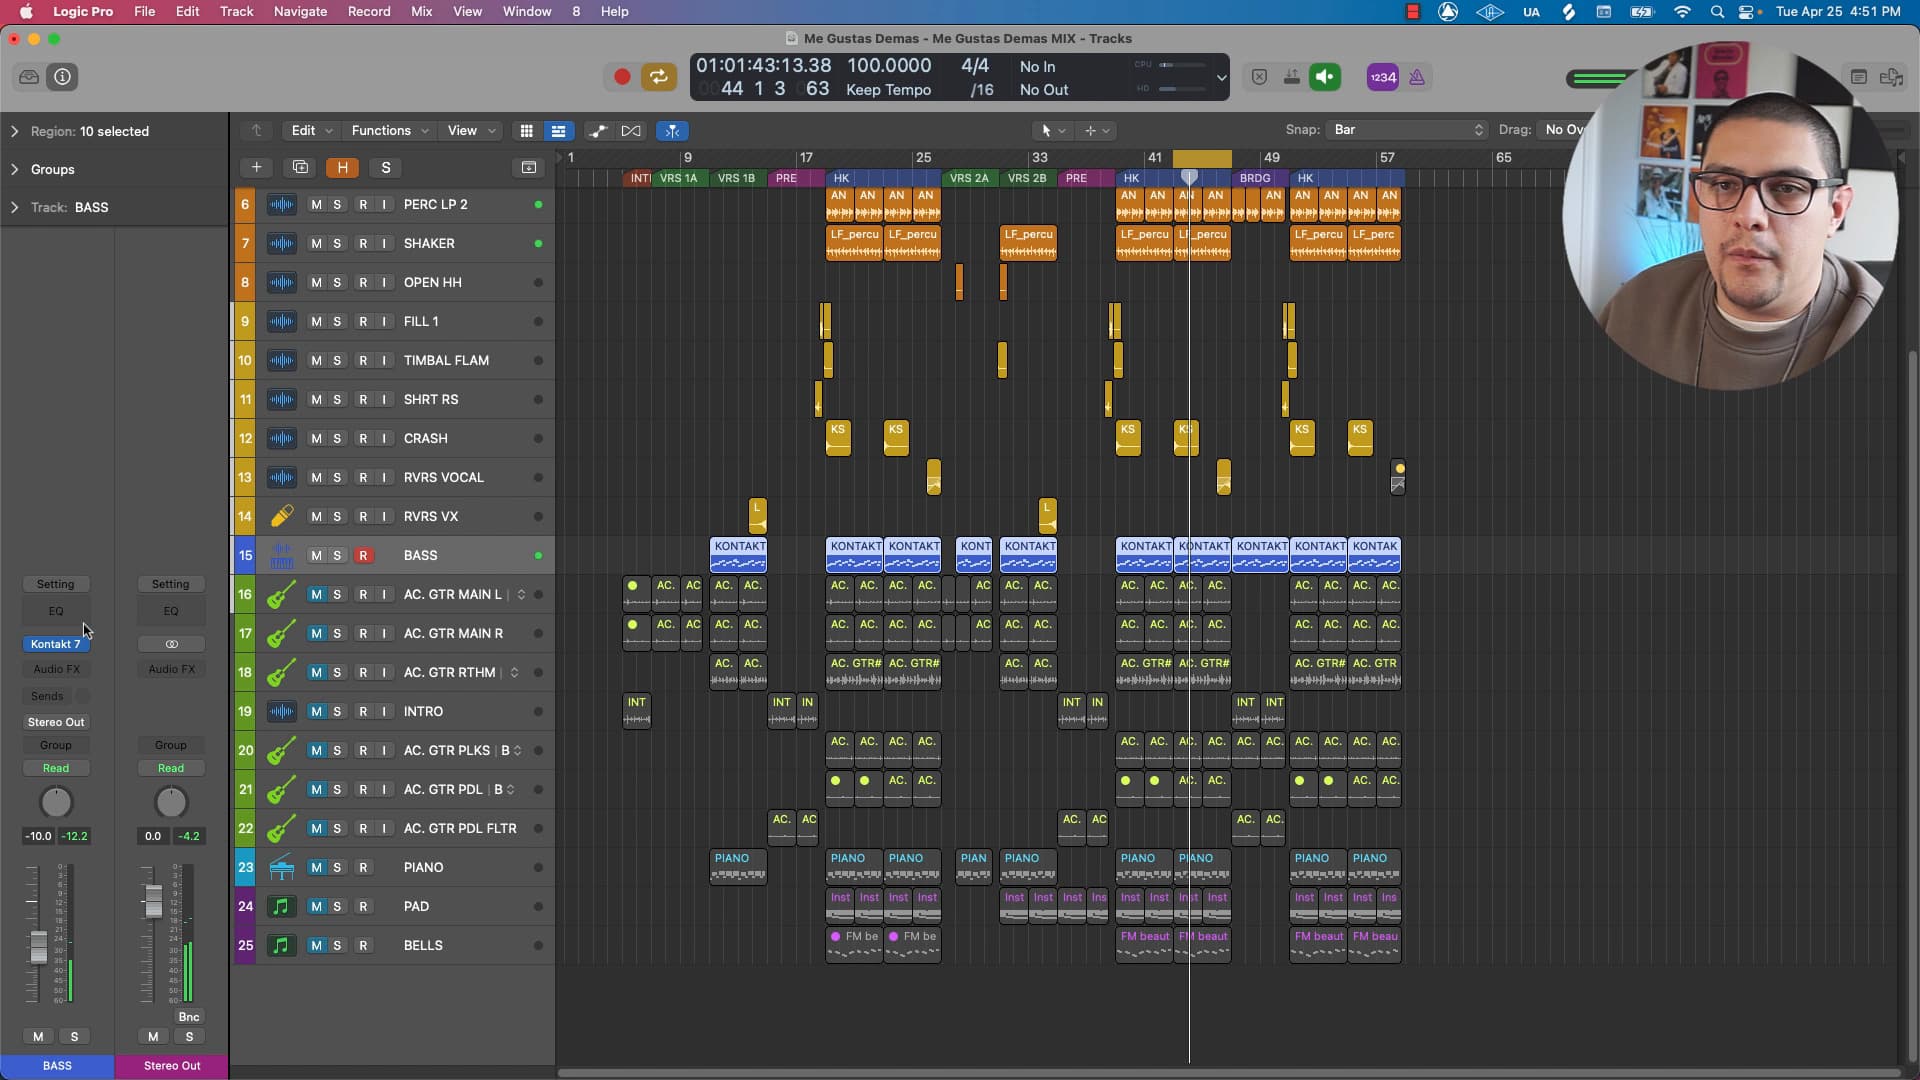Click the add new track plus icon
Viewport: 1920px width, 1080px height.
[256, 167]
